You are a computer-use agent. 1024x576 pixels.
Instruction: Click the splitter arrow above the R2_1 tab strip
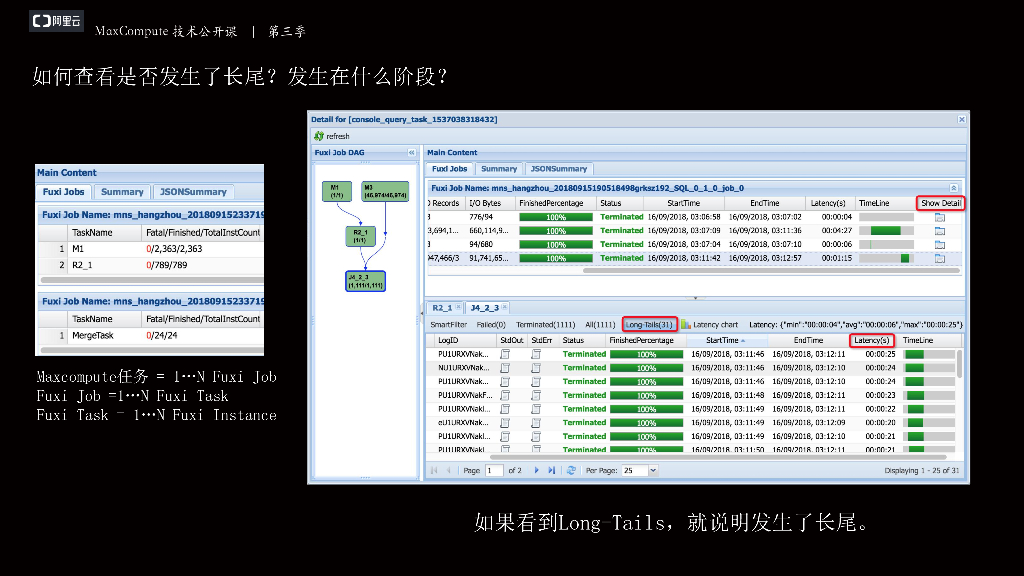coord(695,298)
